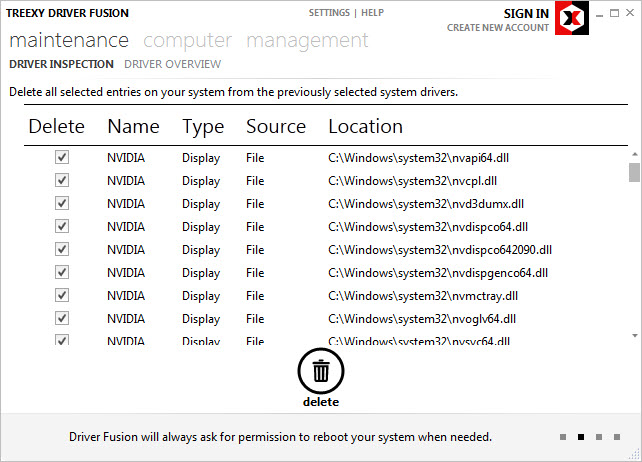This screenshot has height=462, width=642.
Task: Toggle the nvd3dumx.dll checkbox
Action: click(62, 203)
